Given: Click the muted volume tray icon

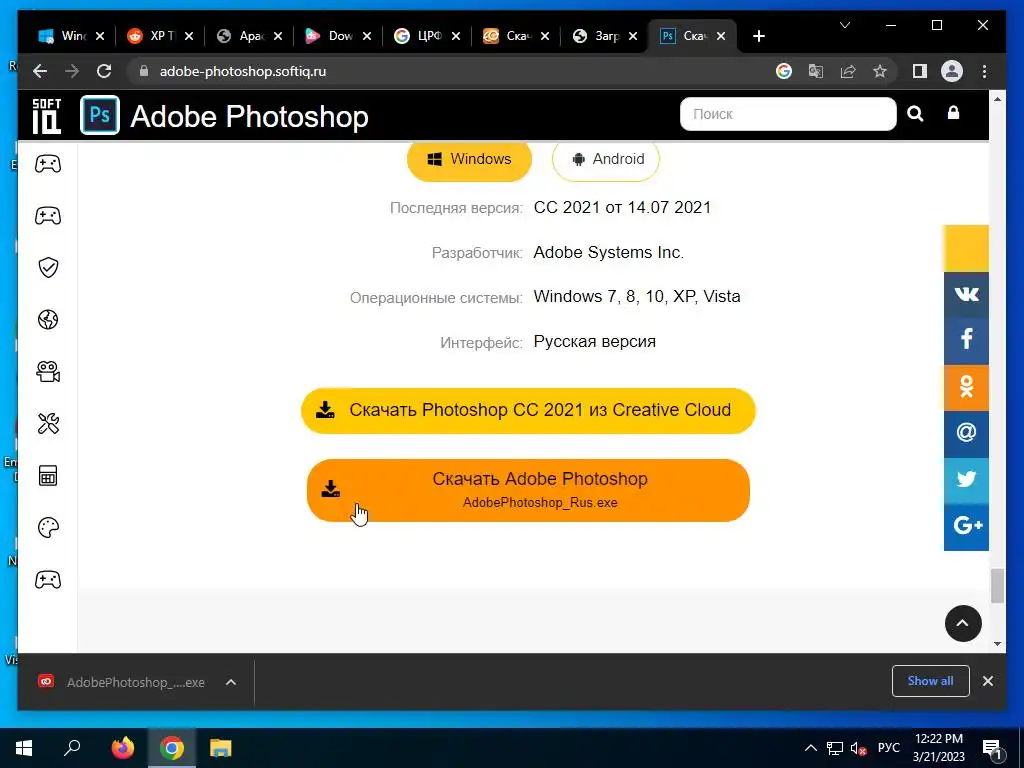Looking at the screenshot, I should tap(857, 748).
